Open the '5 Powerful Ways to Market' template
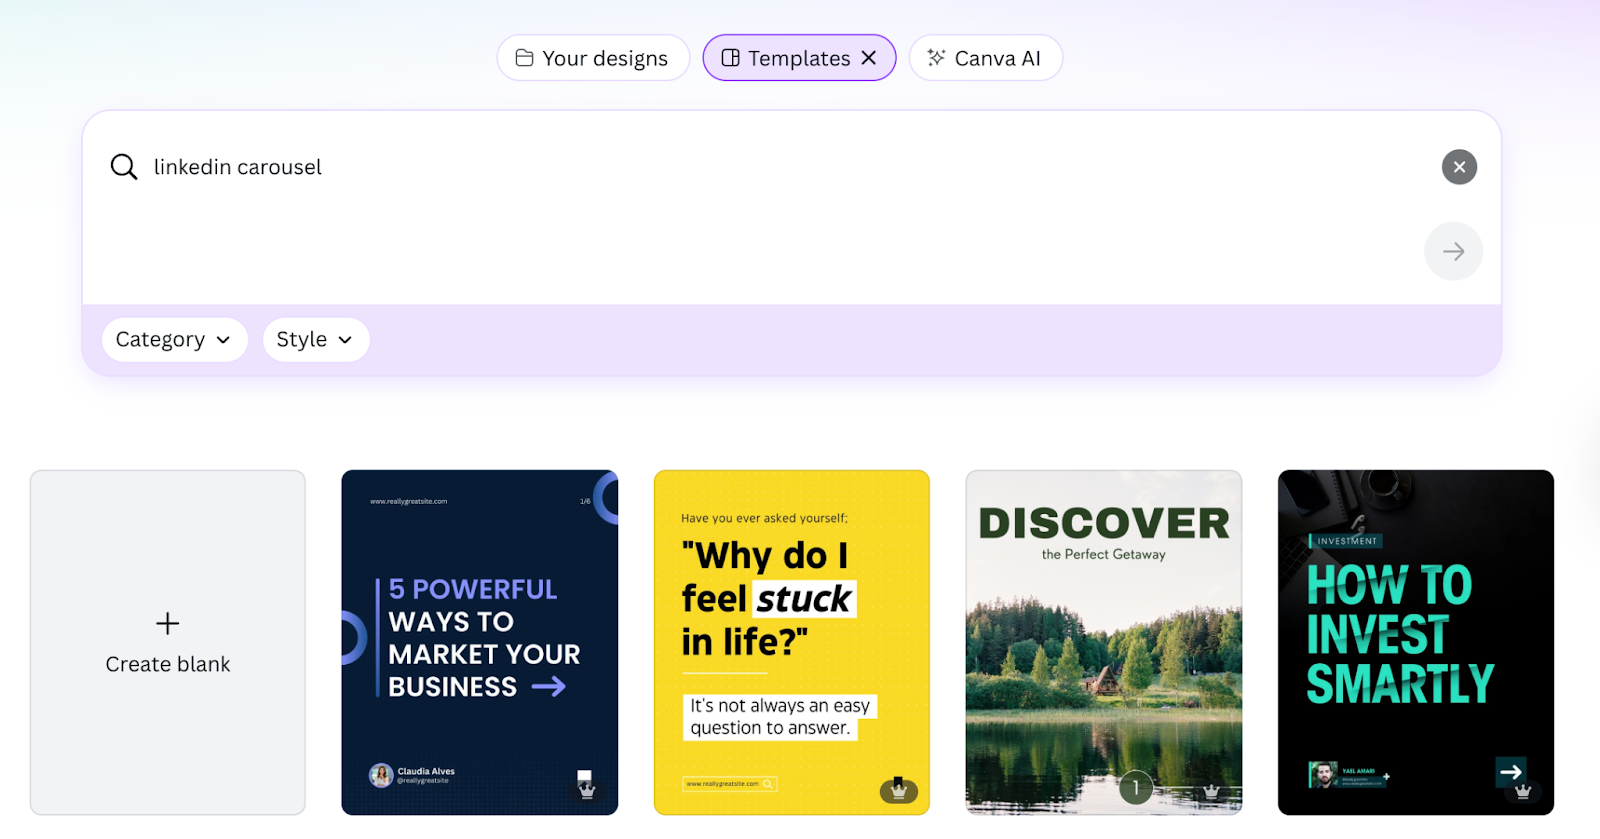The image size is (1600, 839). coord(480,643)
